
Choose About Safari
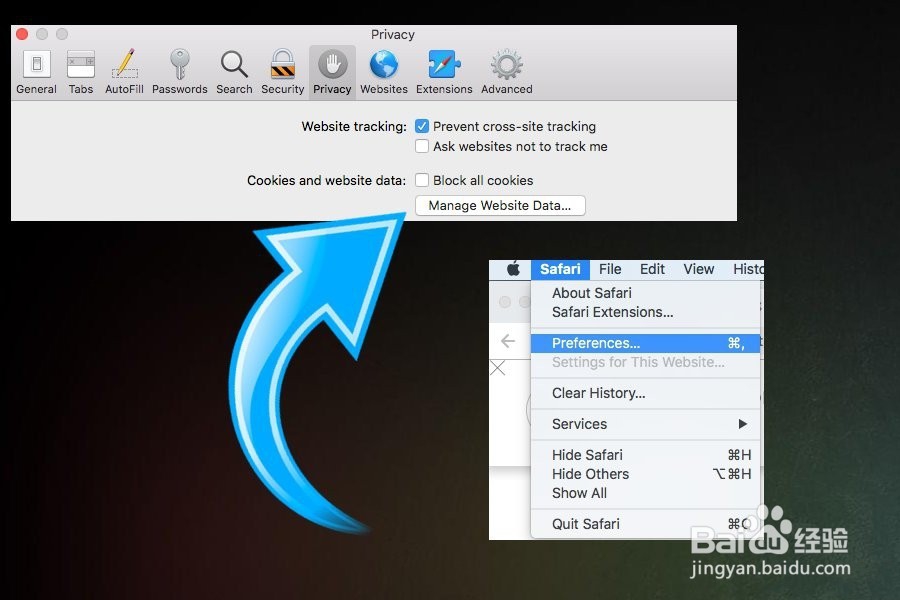pos(646,293)
